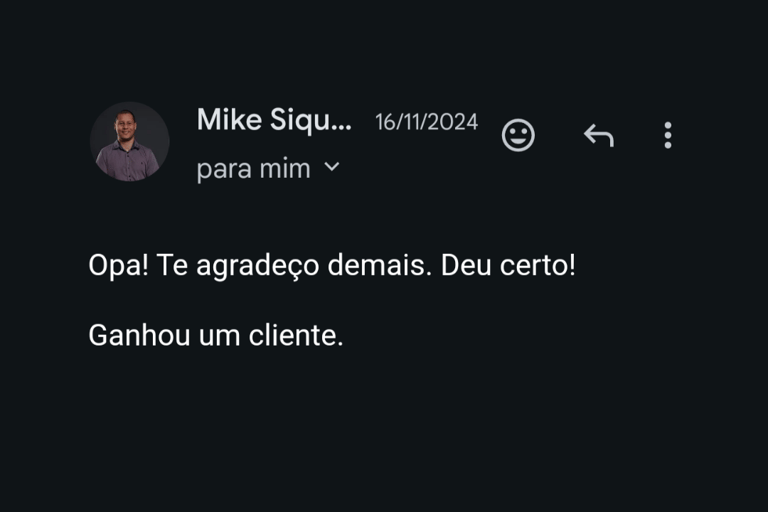Open Mike Siqu... sender profile photo

(x=130, y=142)
